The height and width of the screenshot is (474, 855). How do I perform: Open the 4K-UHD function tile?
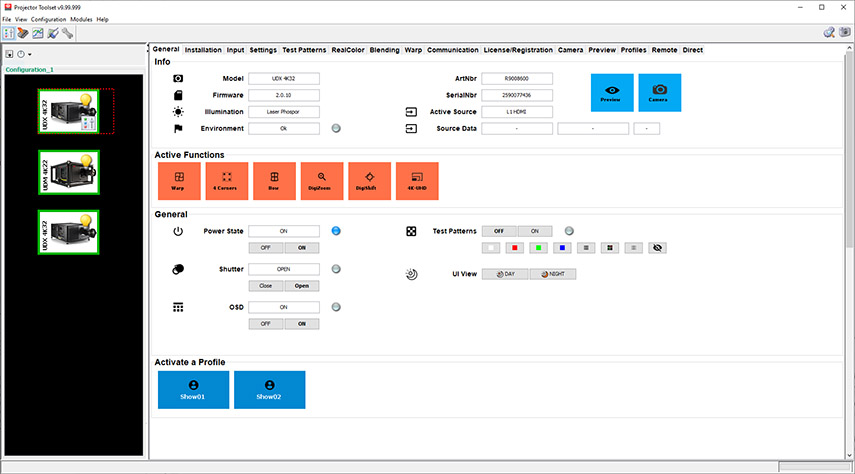[417, 180]
